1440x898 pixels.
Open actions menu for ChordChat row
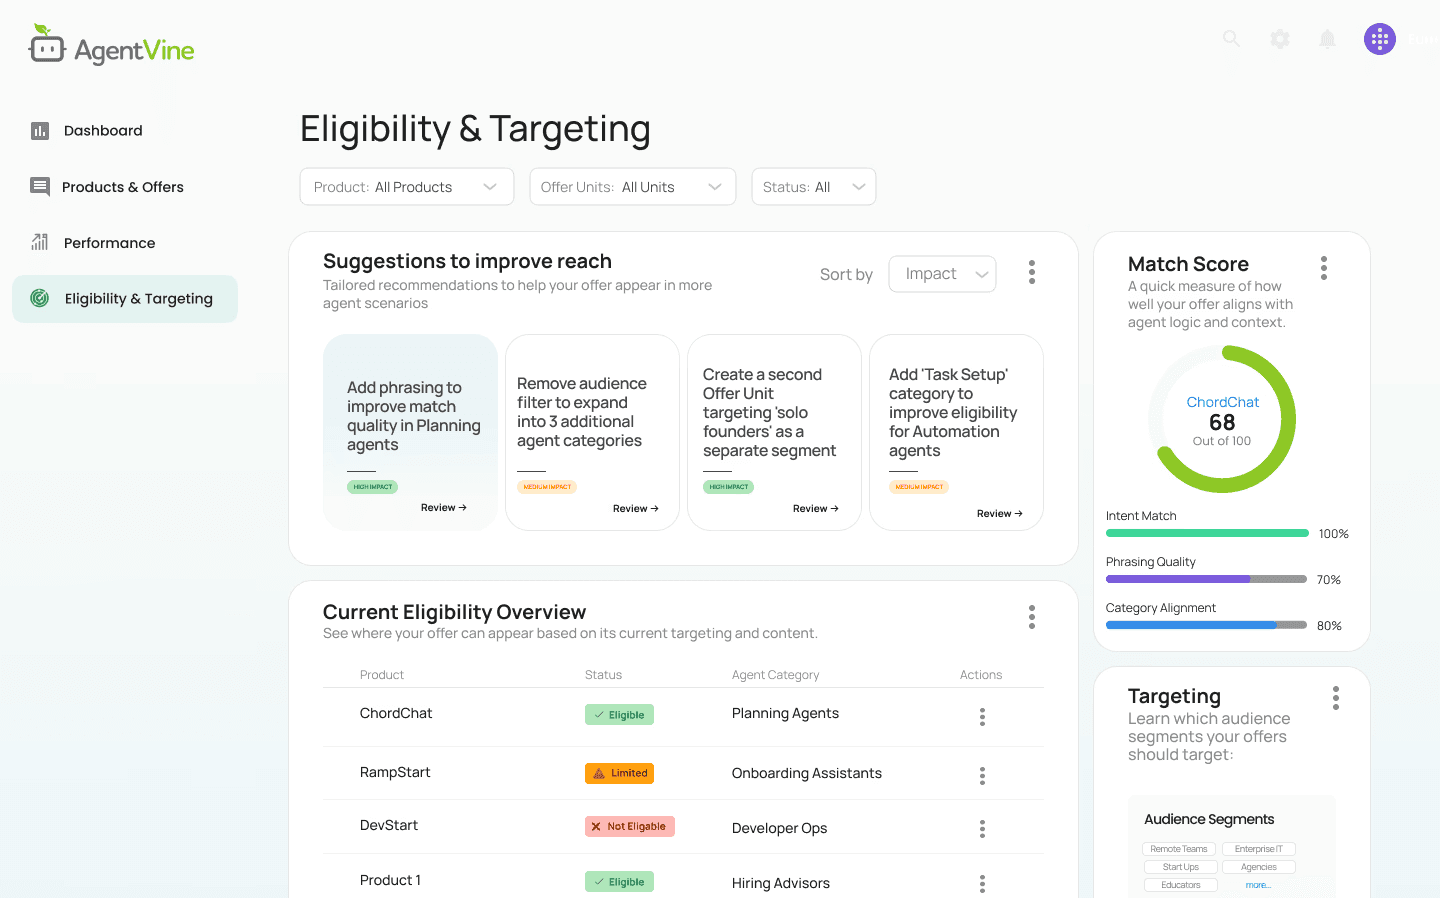click(982, 717)
